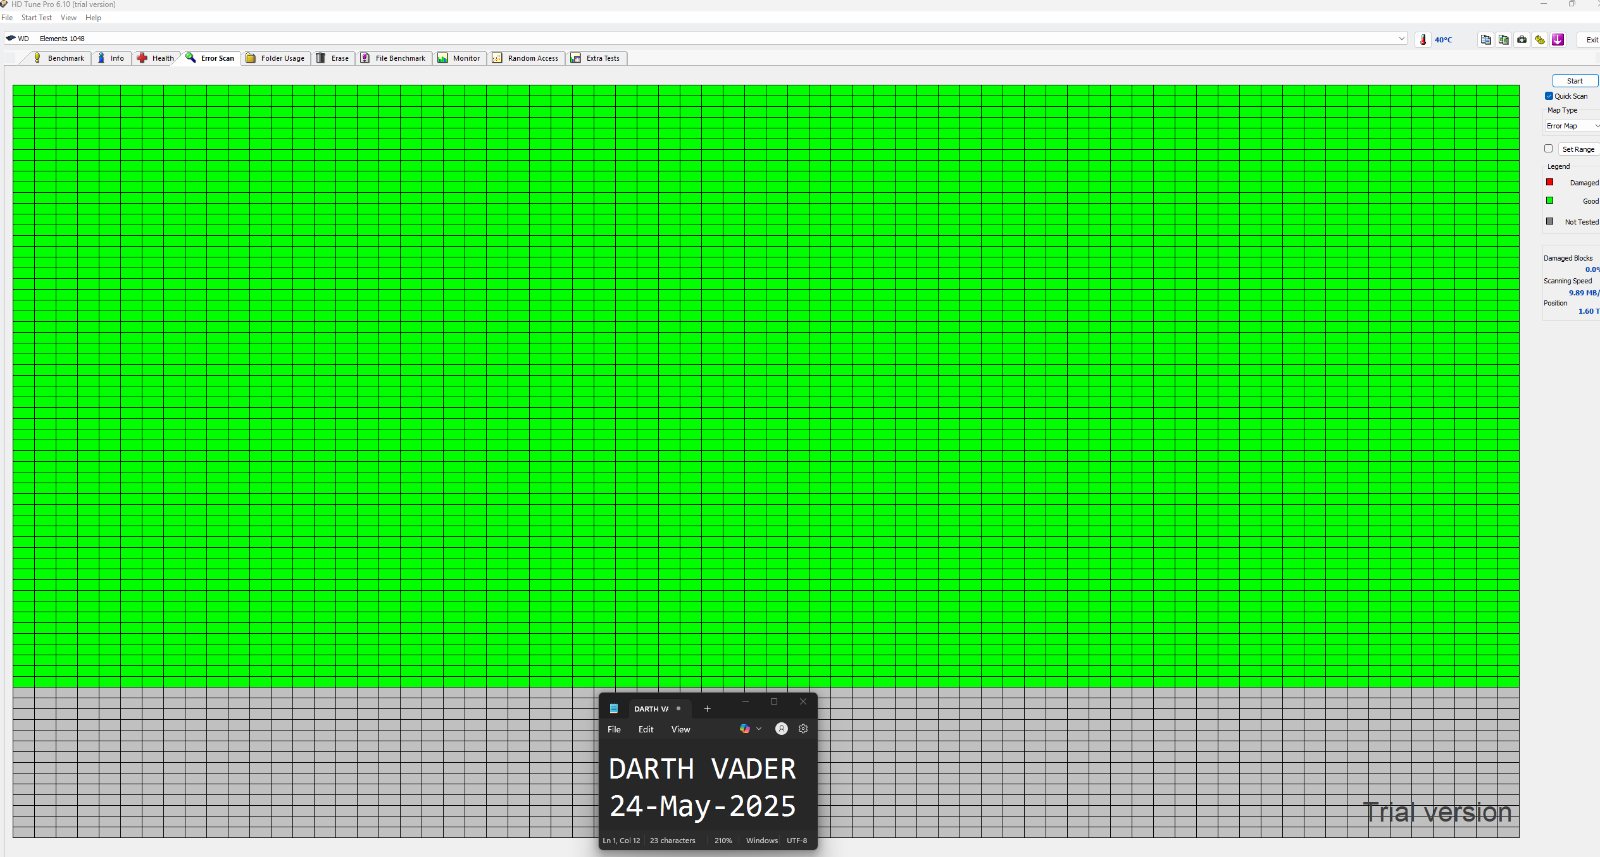Viewport: 1600px width, 857px height.
Task: Switch to the Erase tab
Action: pyautogui.click(x=334, y=58)
